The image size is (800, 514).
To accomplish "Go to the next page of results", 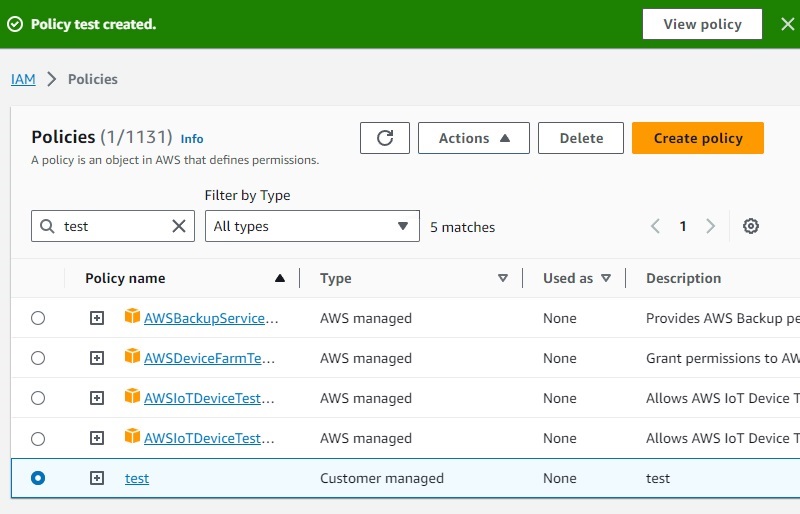I will tap(710, 226).
